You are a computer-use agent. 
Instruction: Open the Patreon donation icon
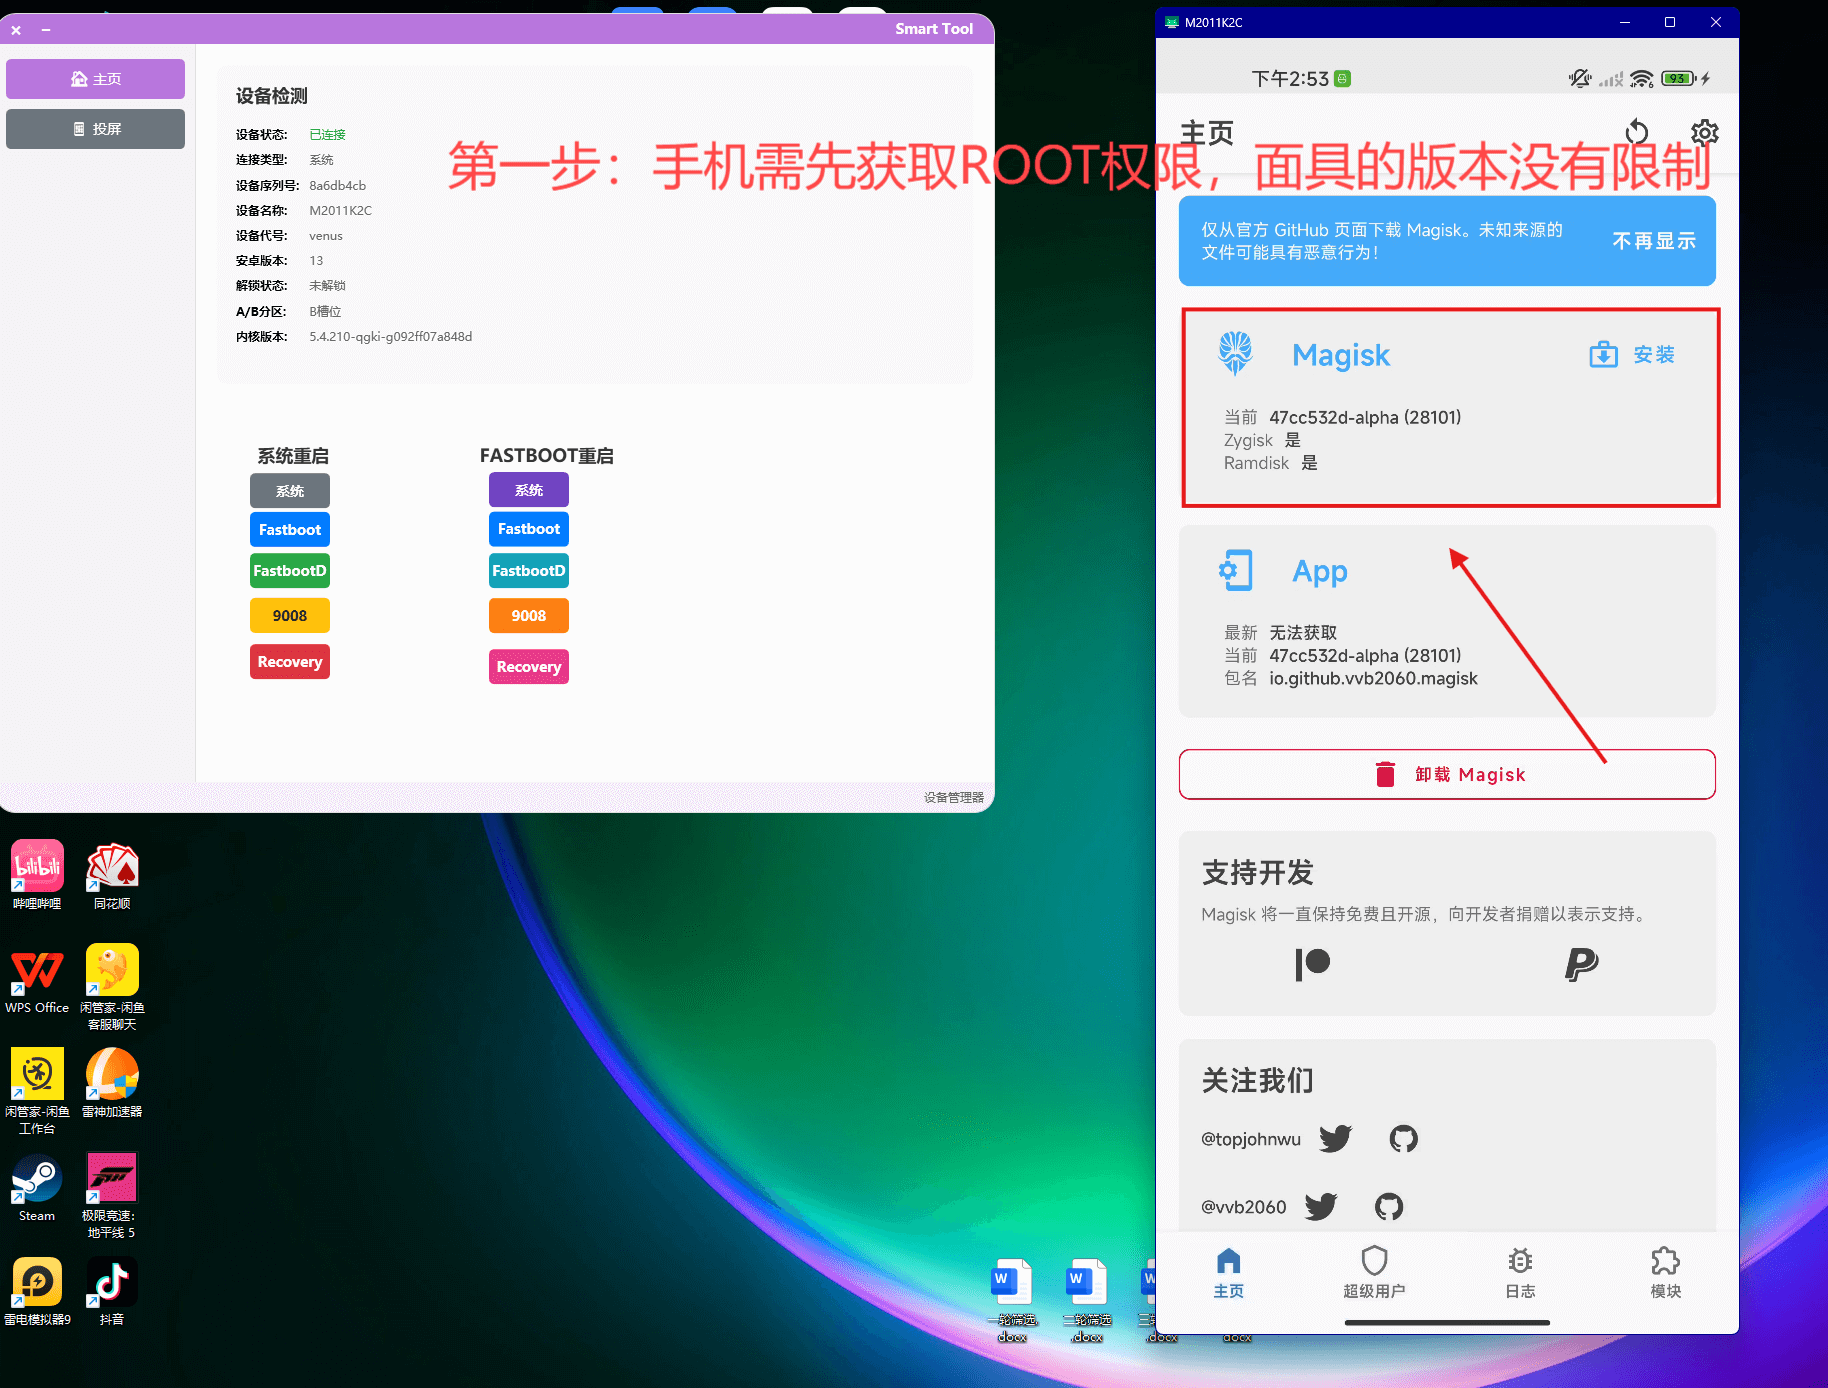1312,964
